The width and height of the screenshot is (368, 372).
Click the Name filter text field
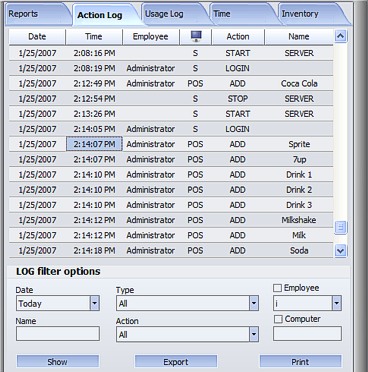[x=58, y=334]
